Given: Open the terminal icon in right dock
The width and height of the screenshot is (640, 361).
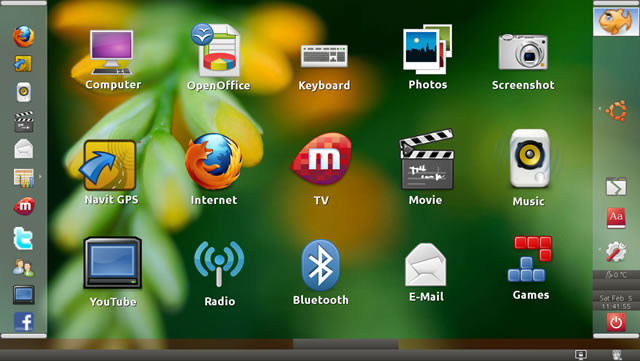Looking at the screenshot, I should [x=616, y=187].
